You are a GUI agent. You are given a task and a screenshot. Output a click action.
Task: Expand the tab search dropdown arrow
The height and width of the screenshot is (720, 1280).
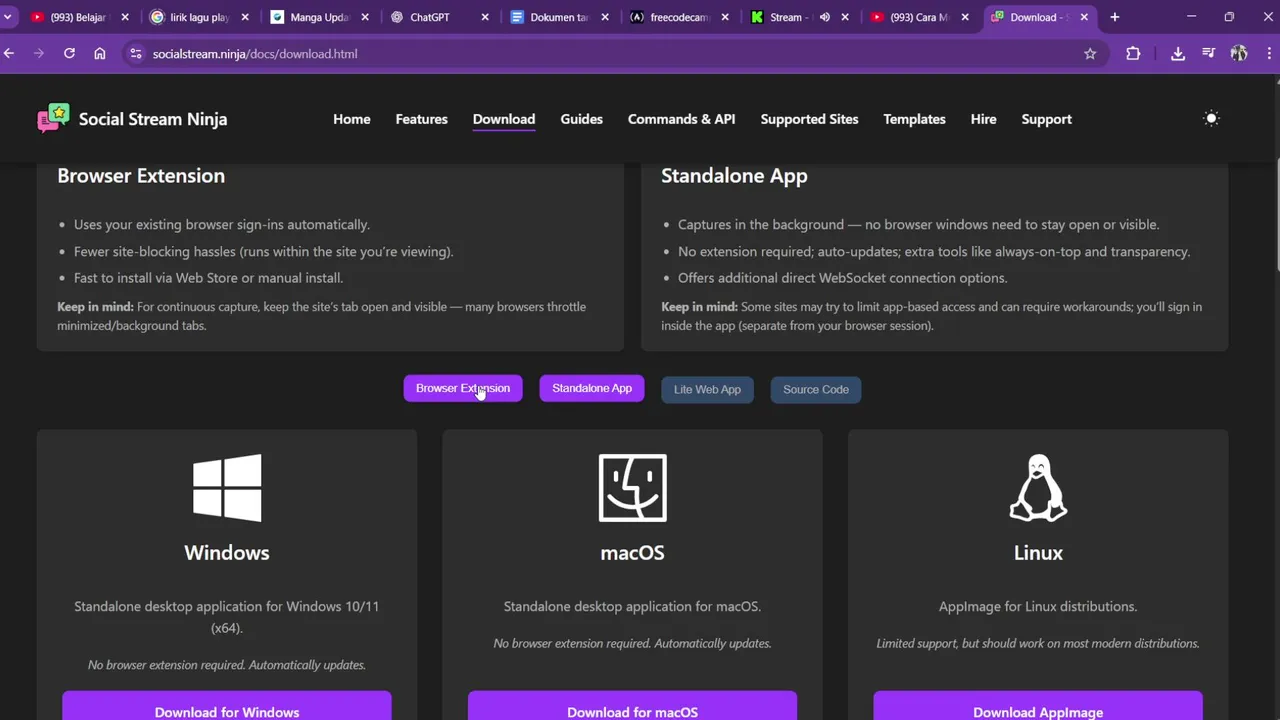pos(7,17)
